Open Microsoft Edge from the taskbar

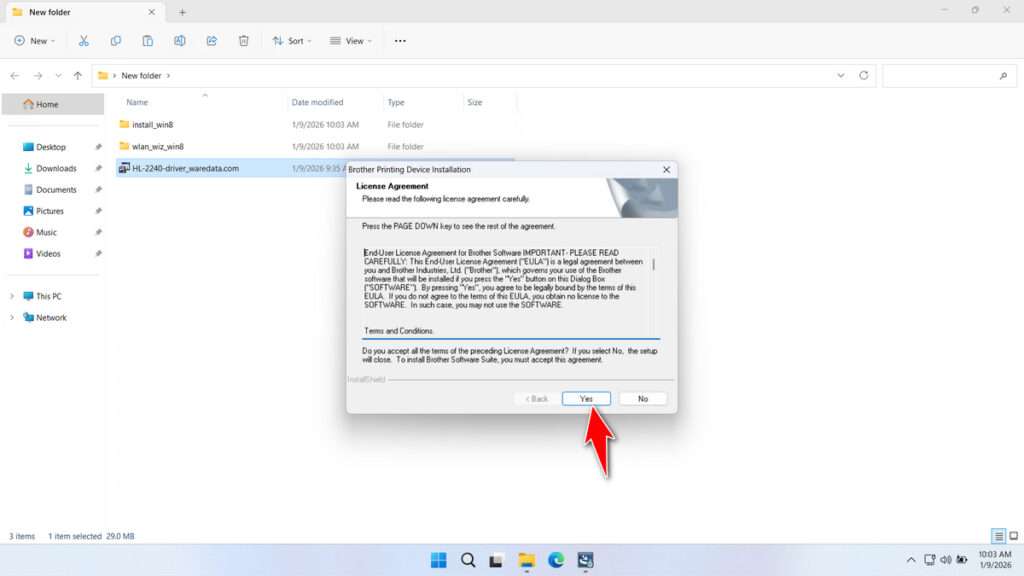coord(556,560)
